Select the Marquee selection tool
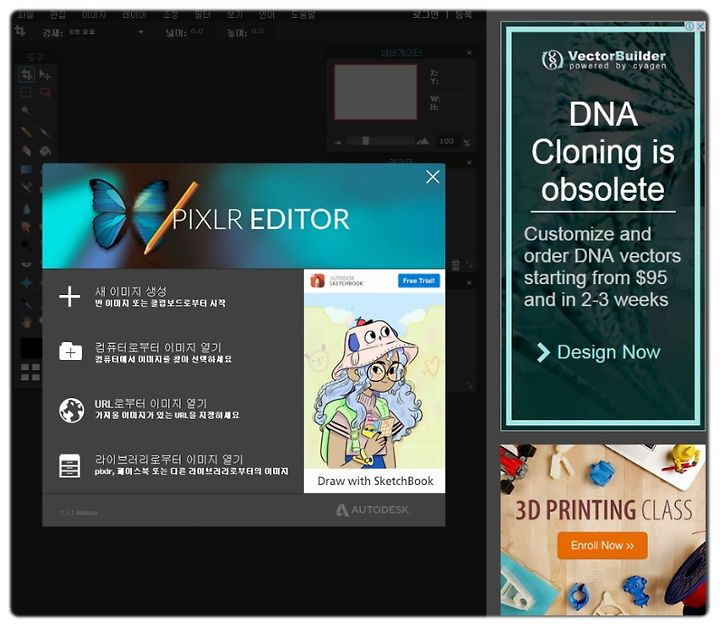This screenshot has height=627, width=720. [26, 93]
